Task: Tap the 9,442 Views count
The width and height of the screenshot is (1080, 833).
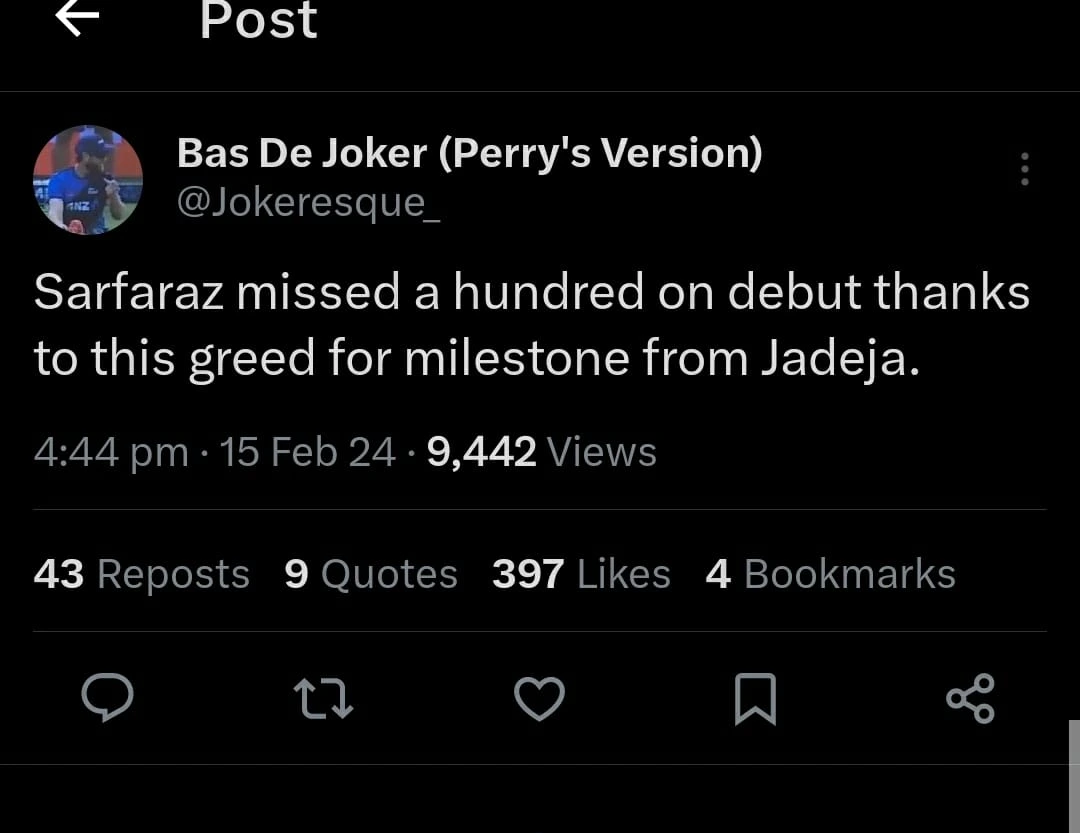Action: pyautogui.click(x=541, y=452)
